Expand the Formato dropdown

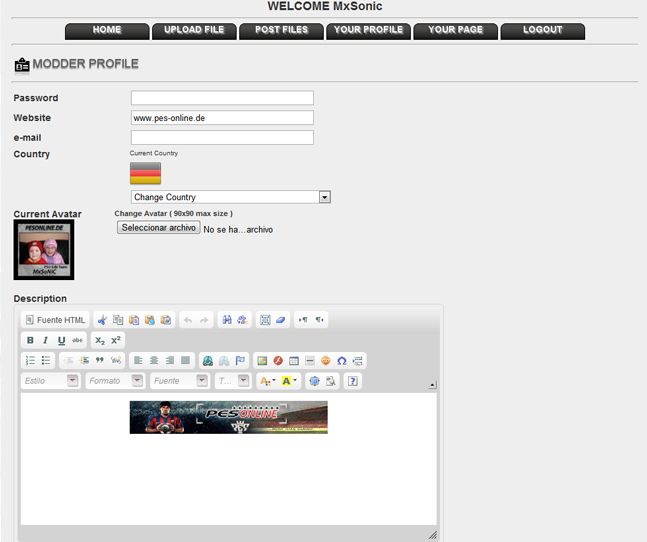(137, 381)
